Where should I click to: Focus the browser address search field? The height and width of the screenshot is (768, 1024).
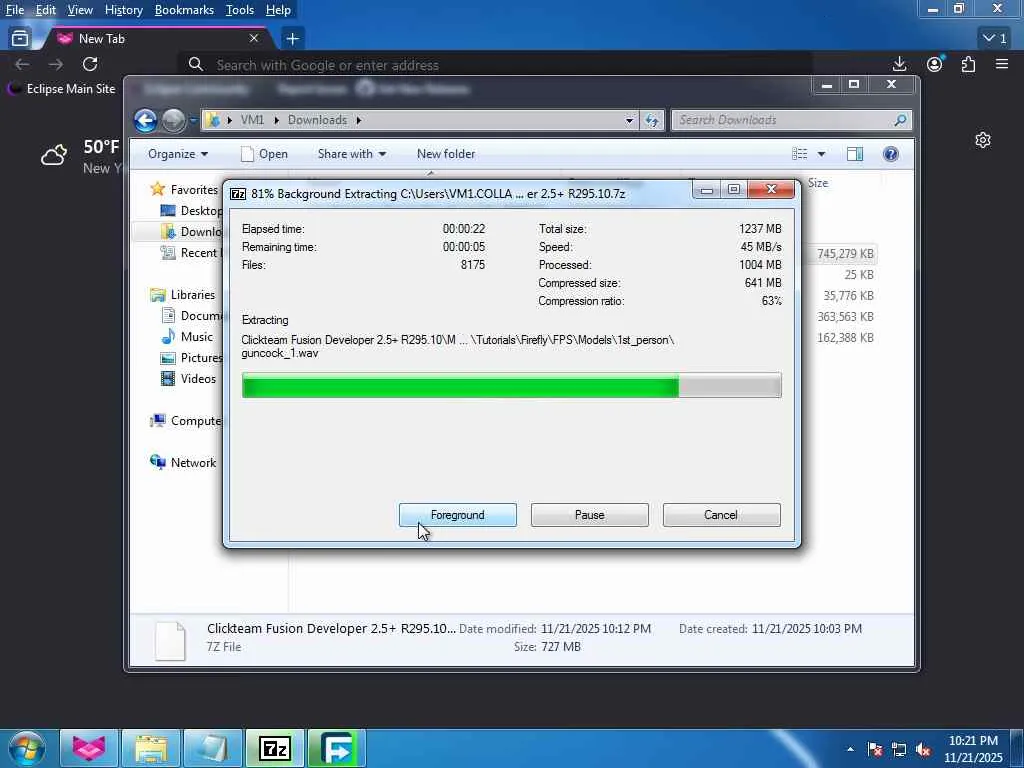pos(496,65)
